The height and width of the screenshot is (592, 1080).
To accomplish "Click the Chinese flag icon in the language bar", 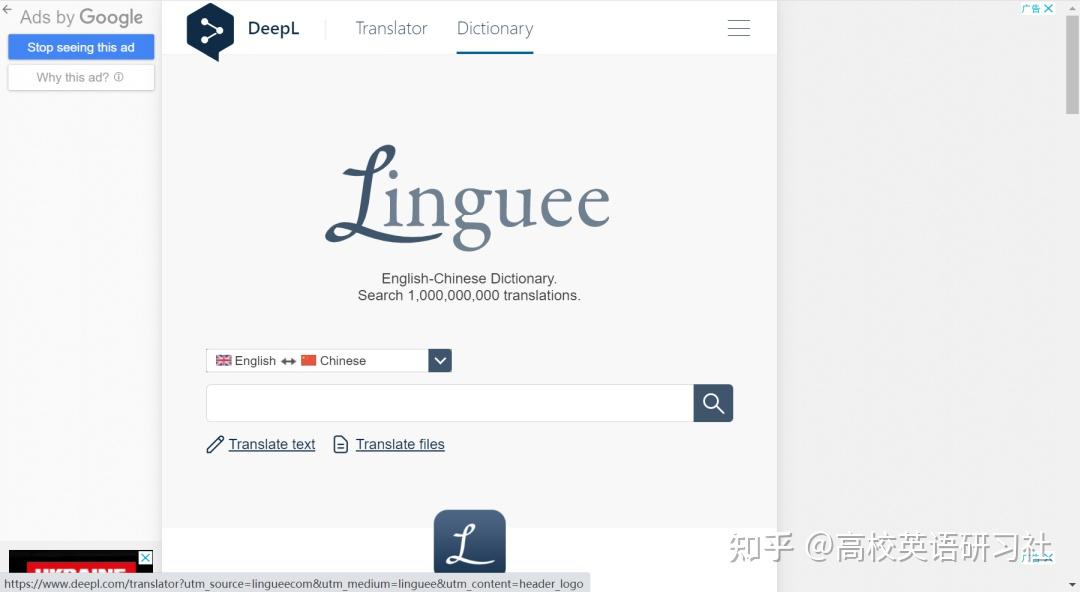I will (x=307, y=360).
